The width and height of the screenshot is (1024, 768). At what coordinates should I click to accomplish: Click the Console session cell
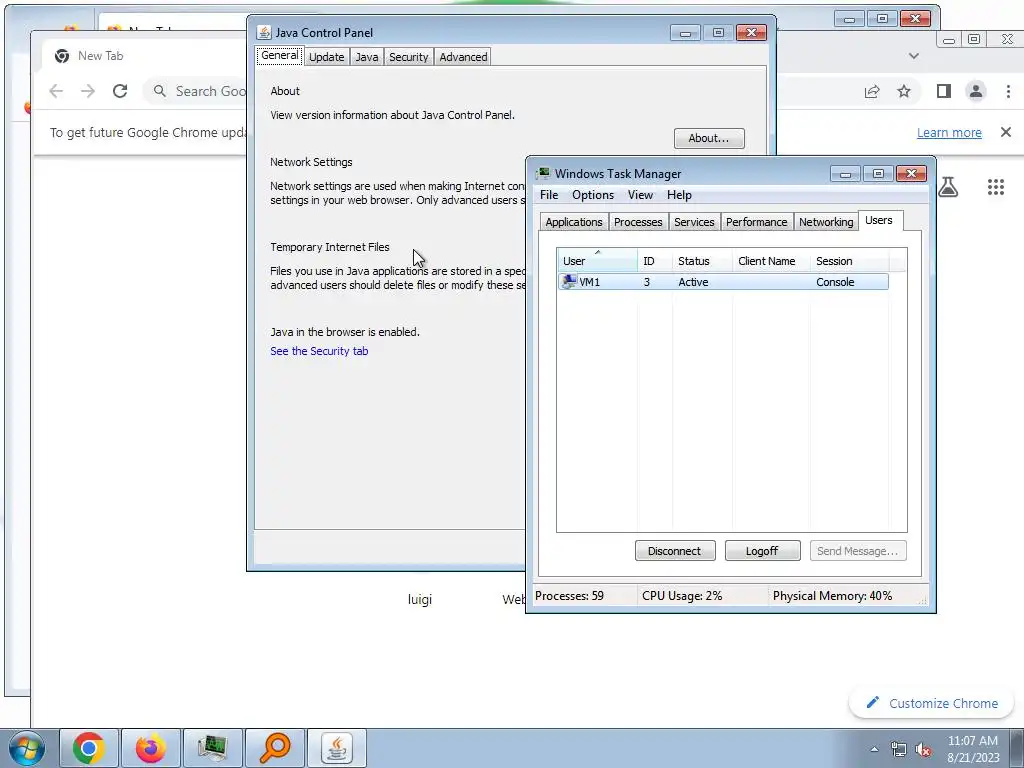pos(835,282)
